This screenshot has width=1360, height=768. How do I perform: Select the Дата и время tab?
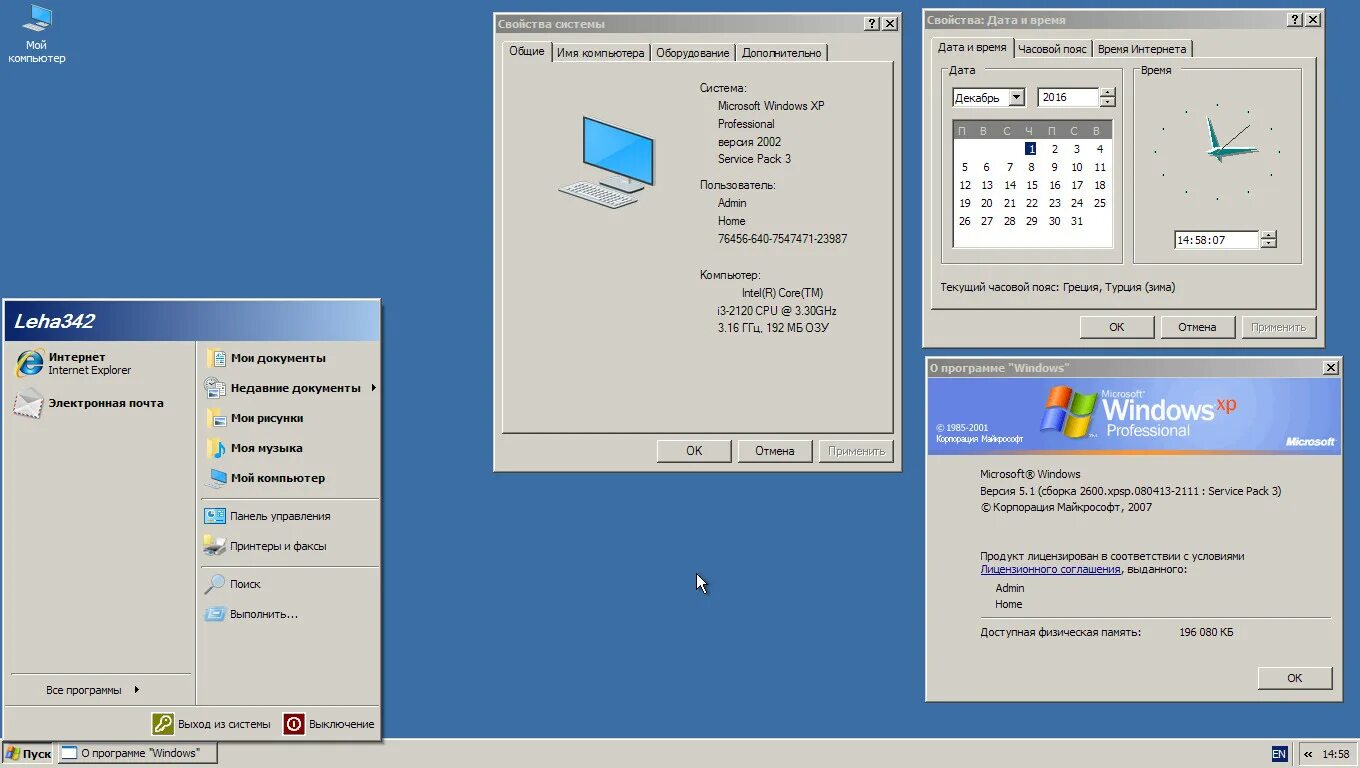click(972, 47)
